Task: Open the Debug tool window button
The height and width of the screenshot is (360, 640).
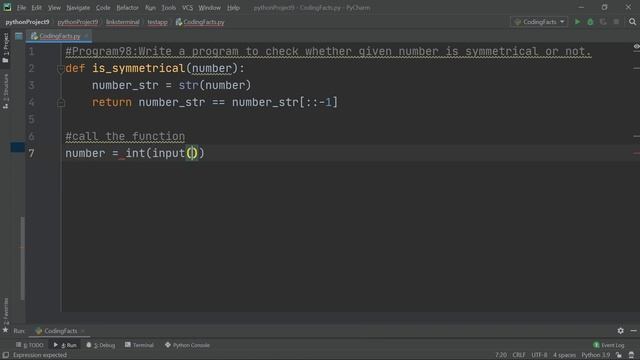Action: point(100,345)
